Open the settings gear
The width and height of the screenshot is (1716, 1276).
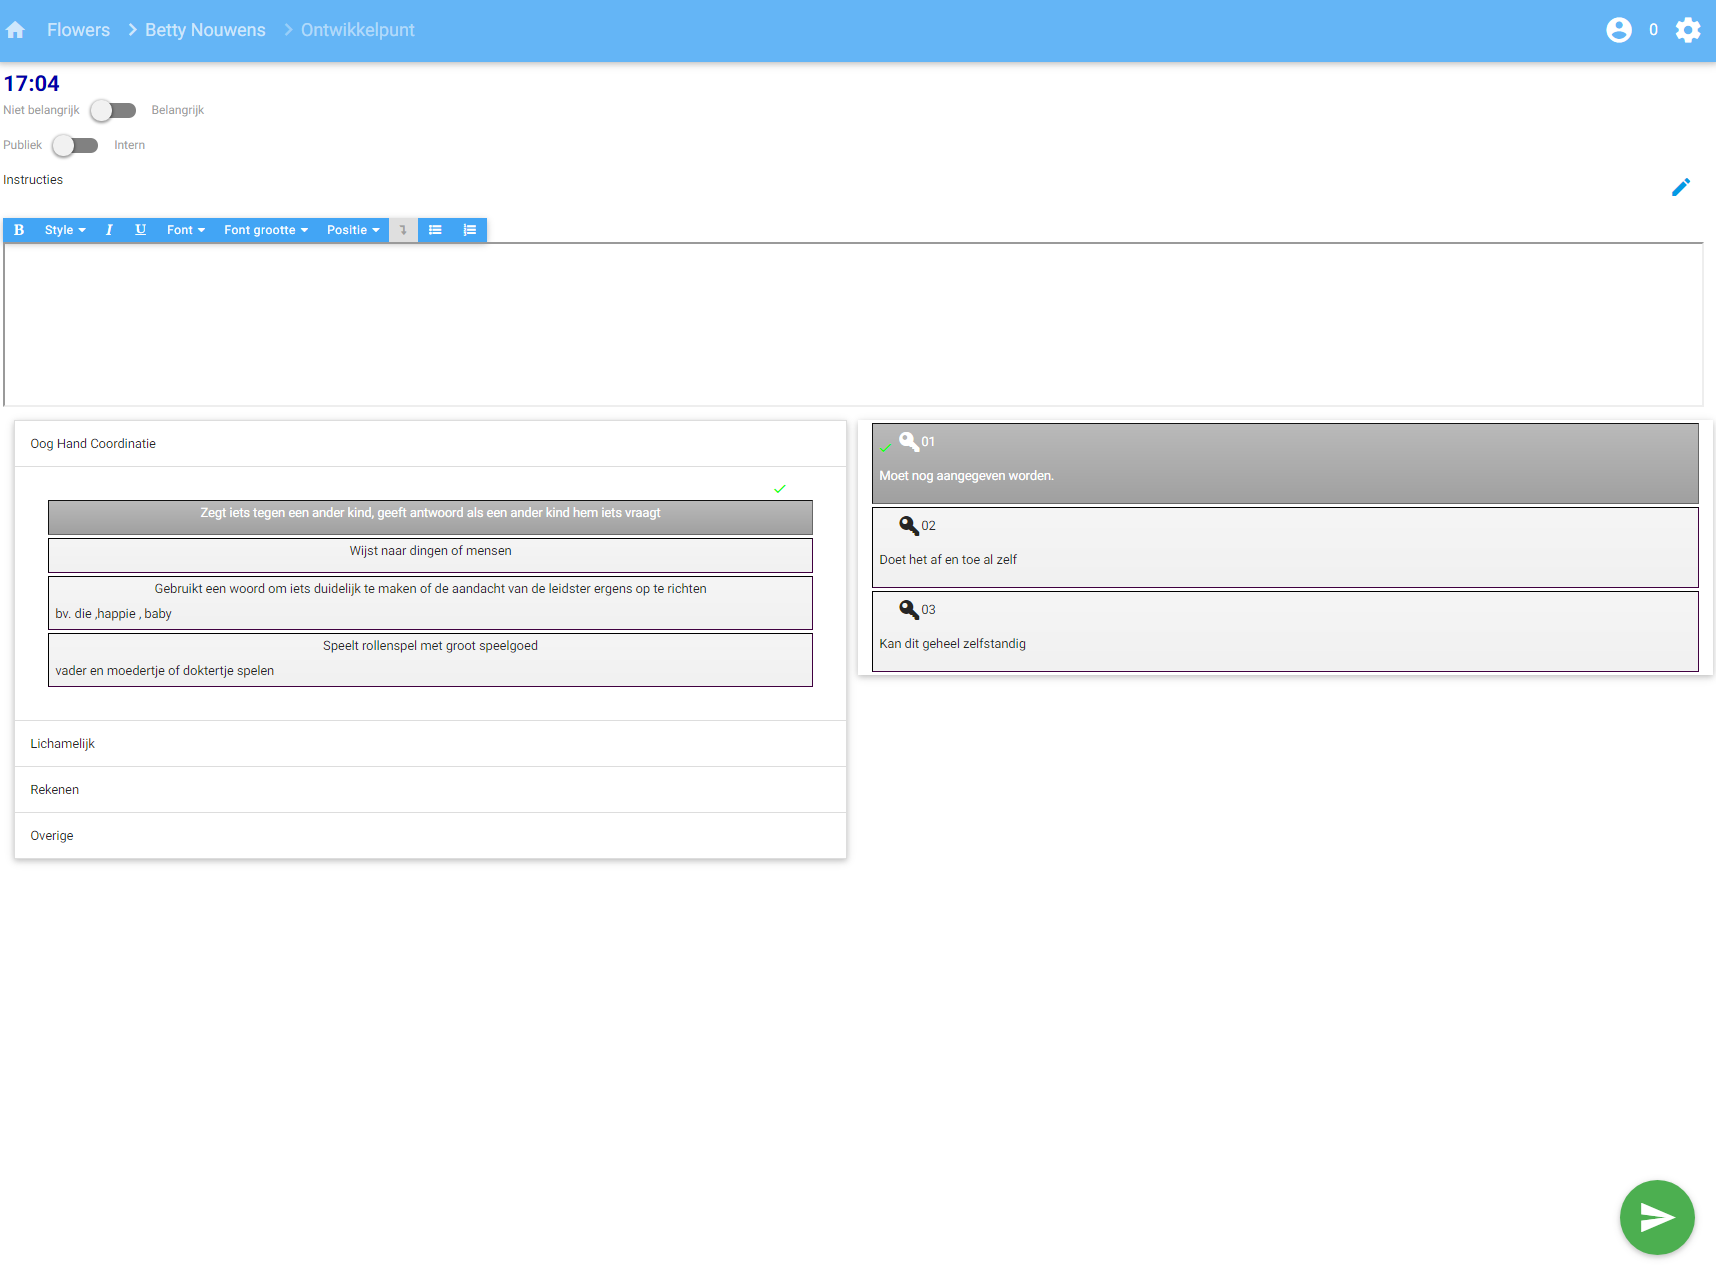pos(1688,30)
